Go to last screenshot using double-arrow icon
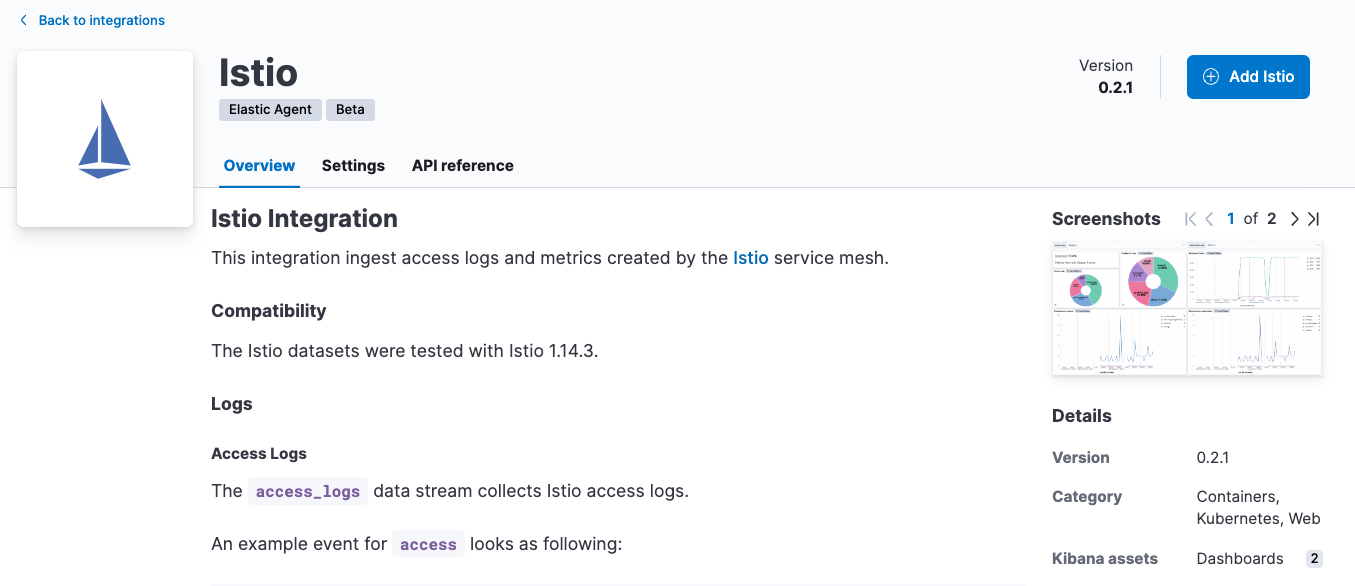This screenshot has width=1355, height=586. 1314,218
